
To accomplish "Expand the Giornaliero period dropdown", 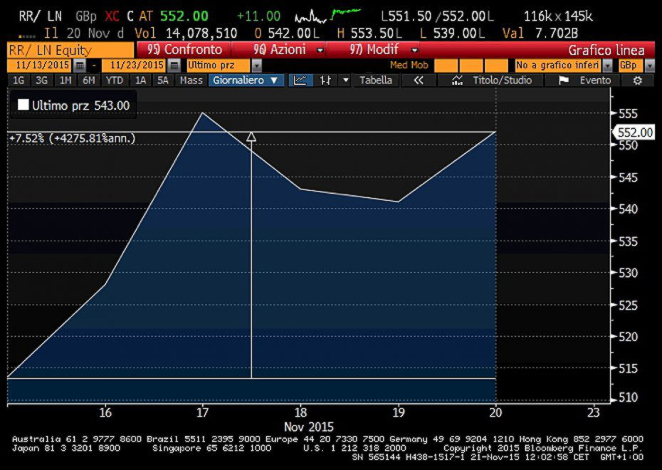I will coord(246,80).
